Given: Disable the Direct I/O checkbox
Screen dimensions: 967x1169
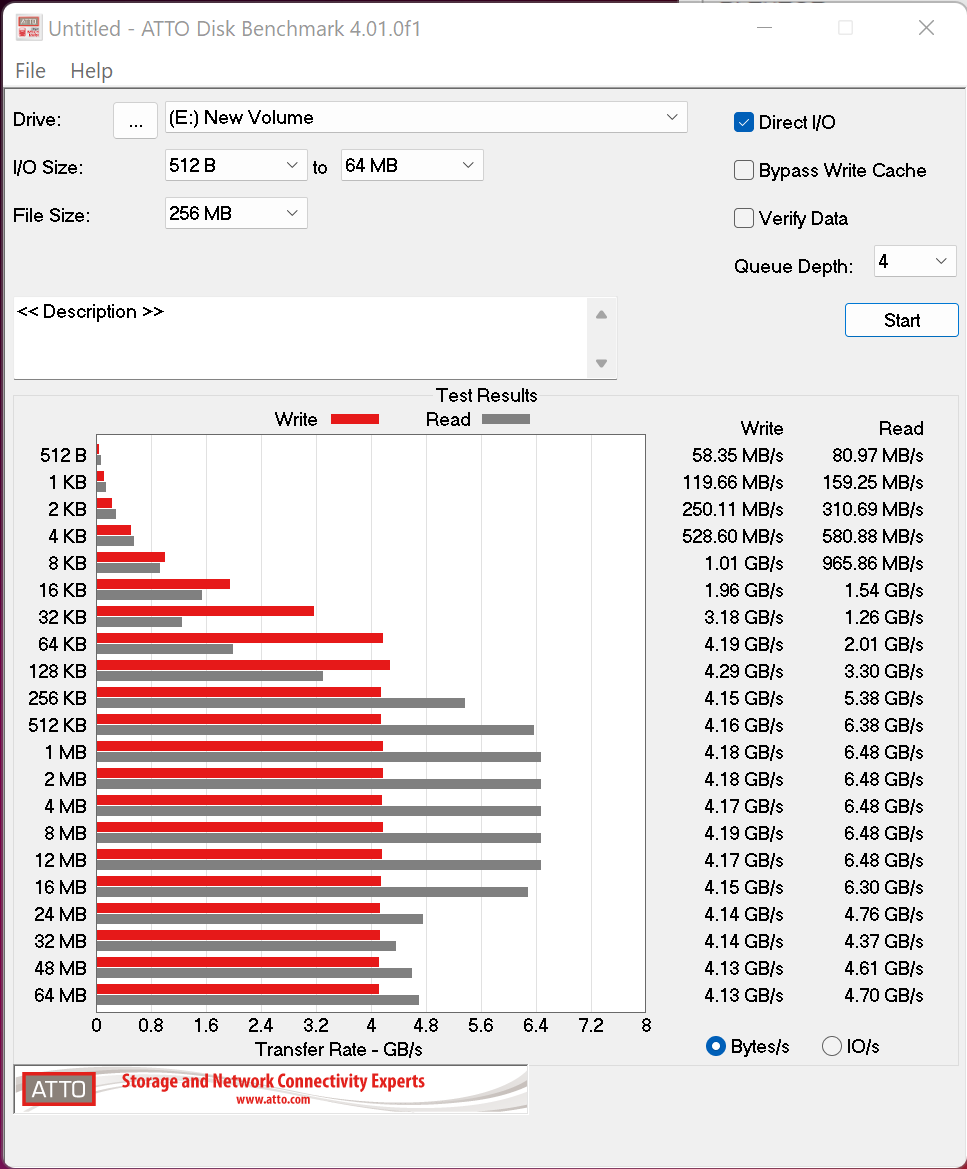Looking at the screenshot, I should pos(744,122).
